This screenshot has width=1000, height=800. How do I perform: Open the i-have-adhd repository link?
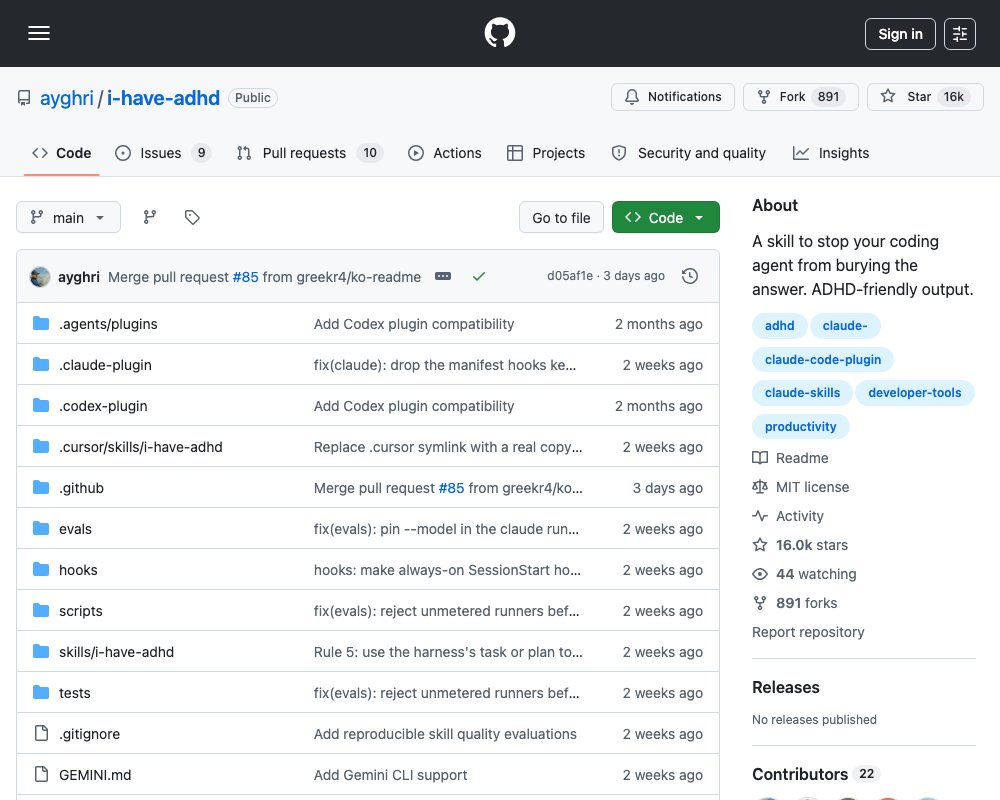coord(163,98)
